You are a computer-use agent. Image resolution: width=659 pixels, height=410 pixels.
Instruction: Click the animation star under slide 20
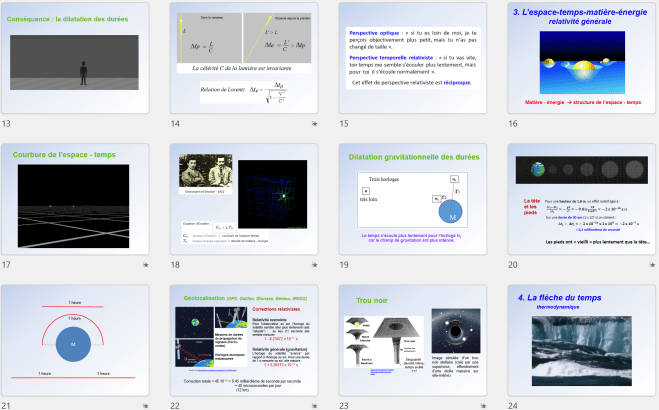pos(651,265)
